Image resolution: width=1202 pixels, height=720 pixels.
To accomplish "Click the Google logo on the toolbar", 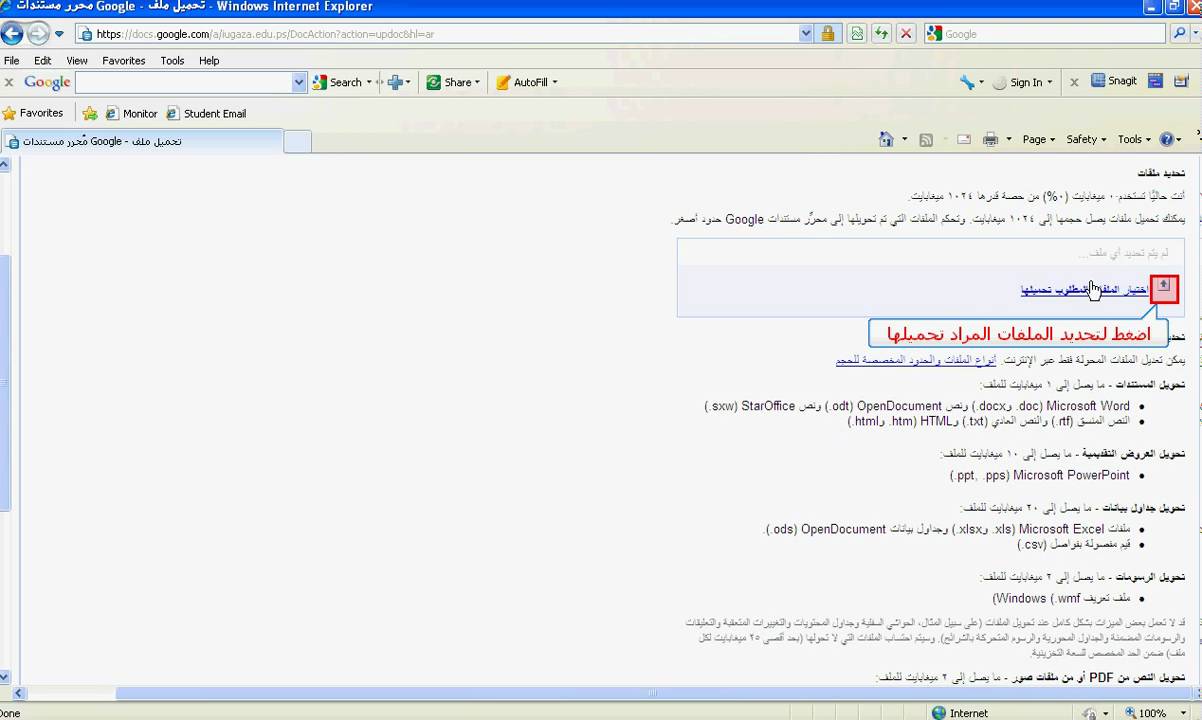I will [x=47, y=83].
